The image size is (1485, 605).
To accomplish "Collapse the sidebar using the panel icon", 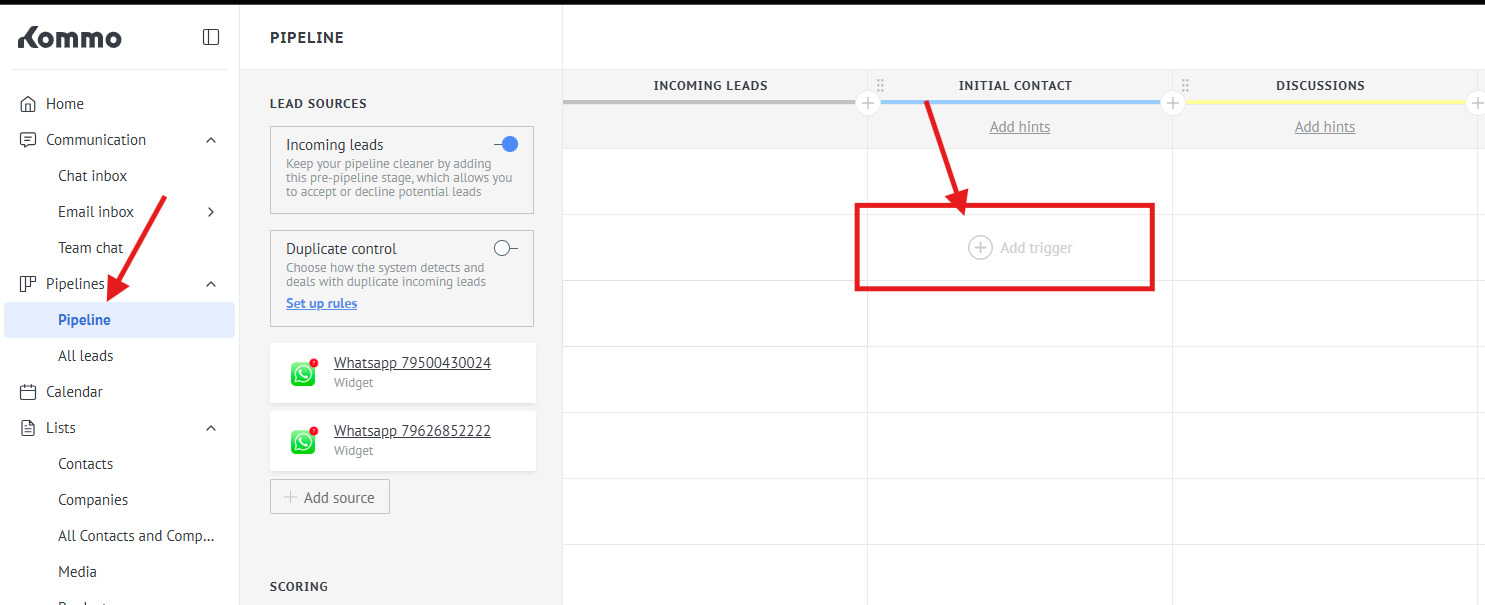I will point(211,37).
